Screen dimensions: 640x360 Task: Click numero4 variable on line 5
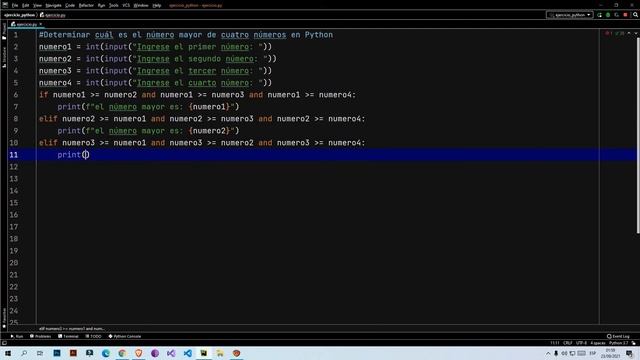point(55,83)
